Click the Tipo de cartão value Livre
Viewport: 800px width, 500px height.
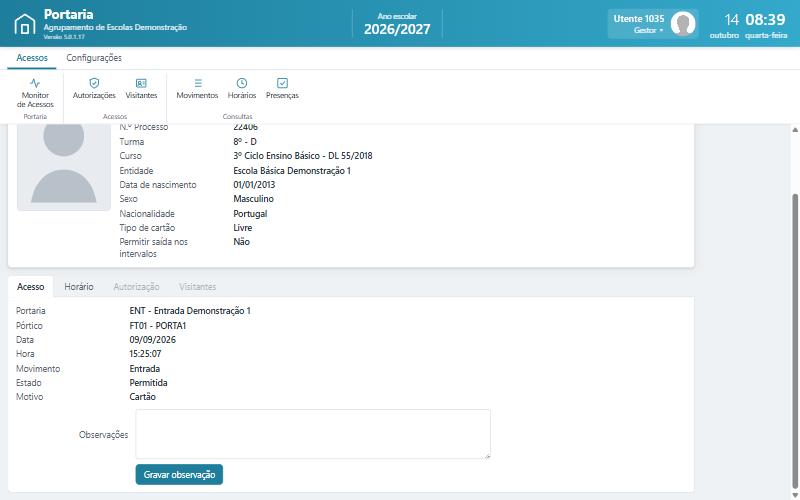pos(243,228)
